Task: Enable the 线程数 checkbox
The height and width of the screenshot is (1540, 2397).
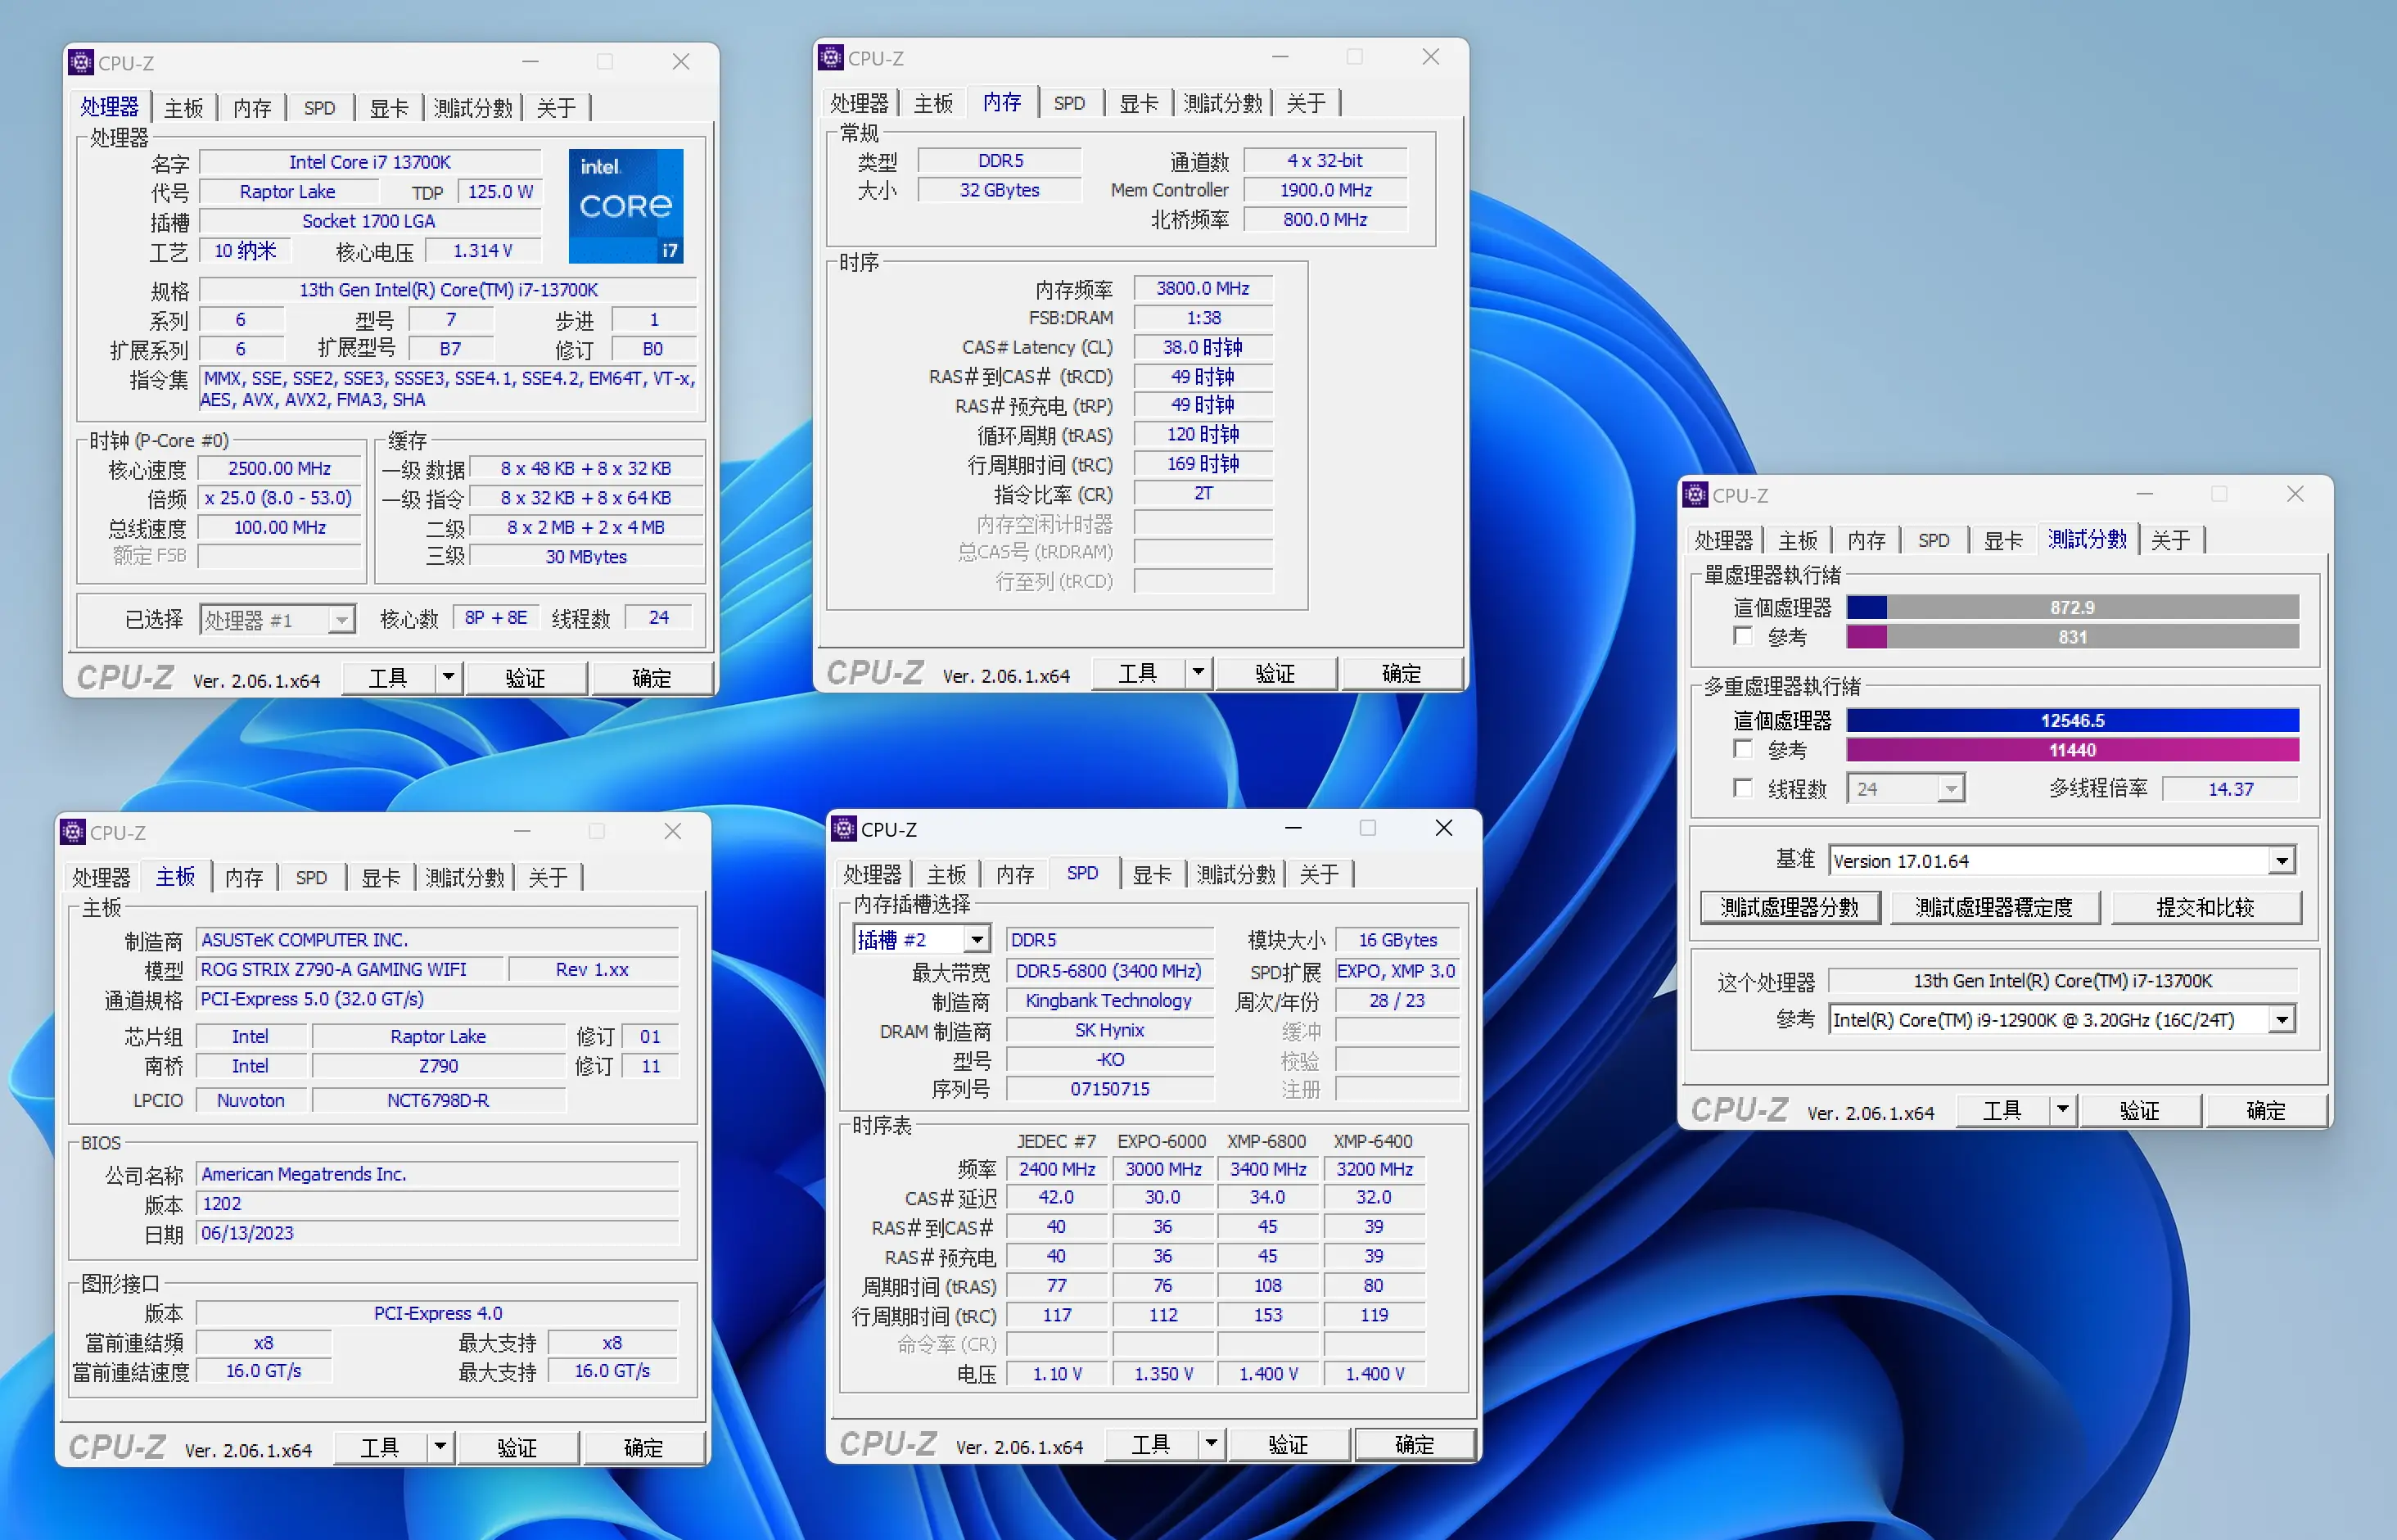Action: click(1743, 788)
